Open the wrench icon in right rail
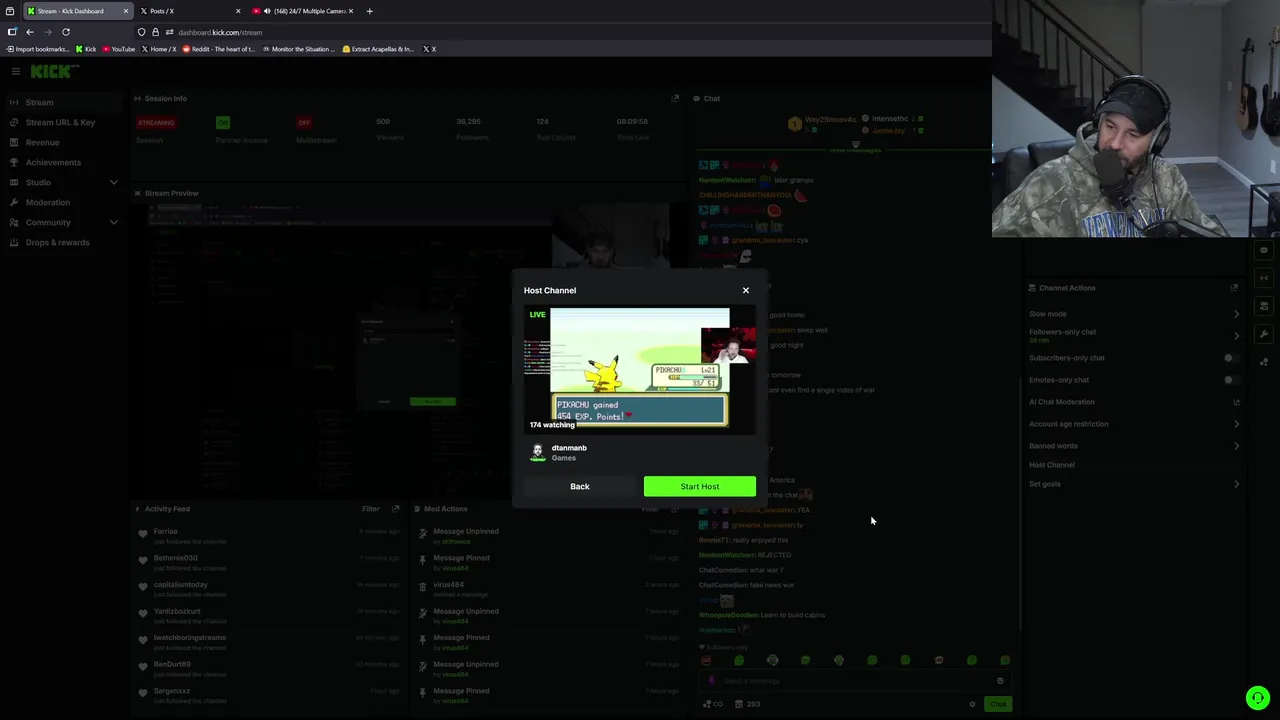This screenshot has height=720, width=1280. (x=1264, y=334)
